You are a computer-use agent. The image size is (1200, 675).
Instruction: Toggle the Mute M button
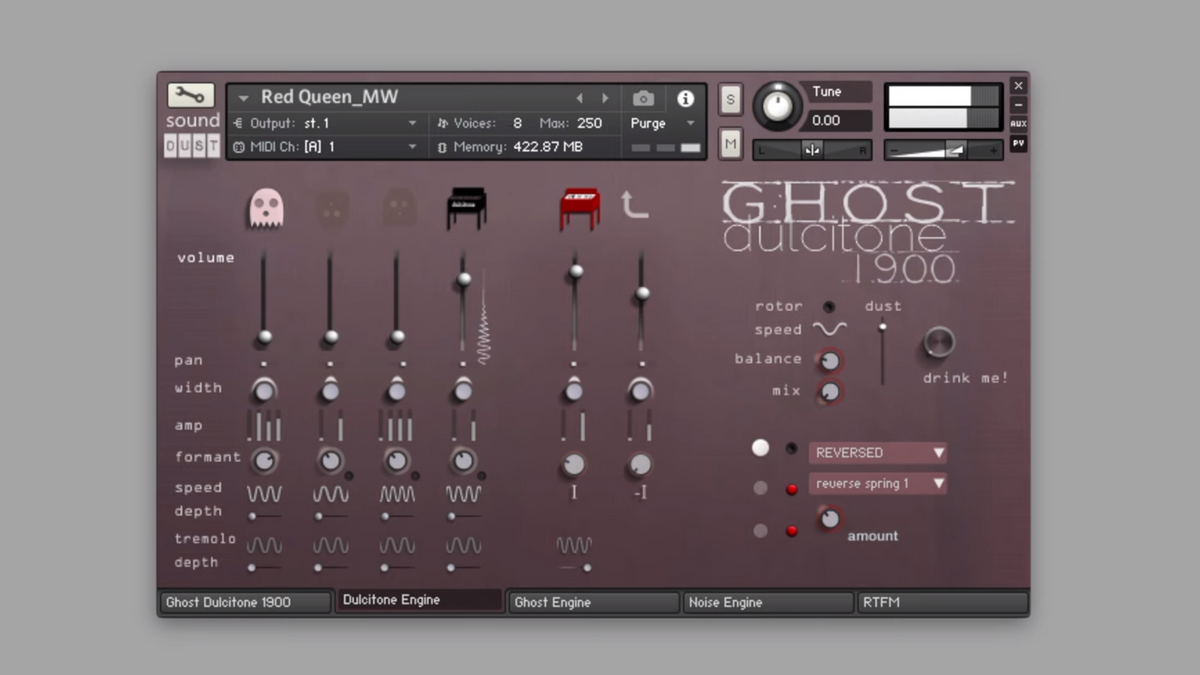(730, 144)
